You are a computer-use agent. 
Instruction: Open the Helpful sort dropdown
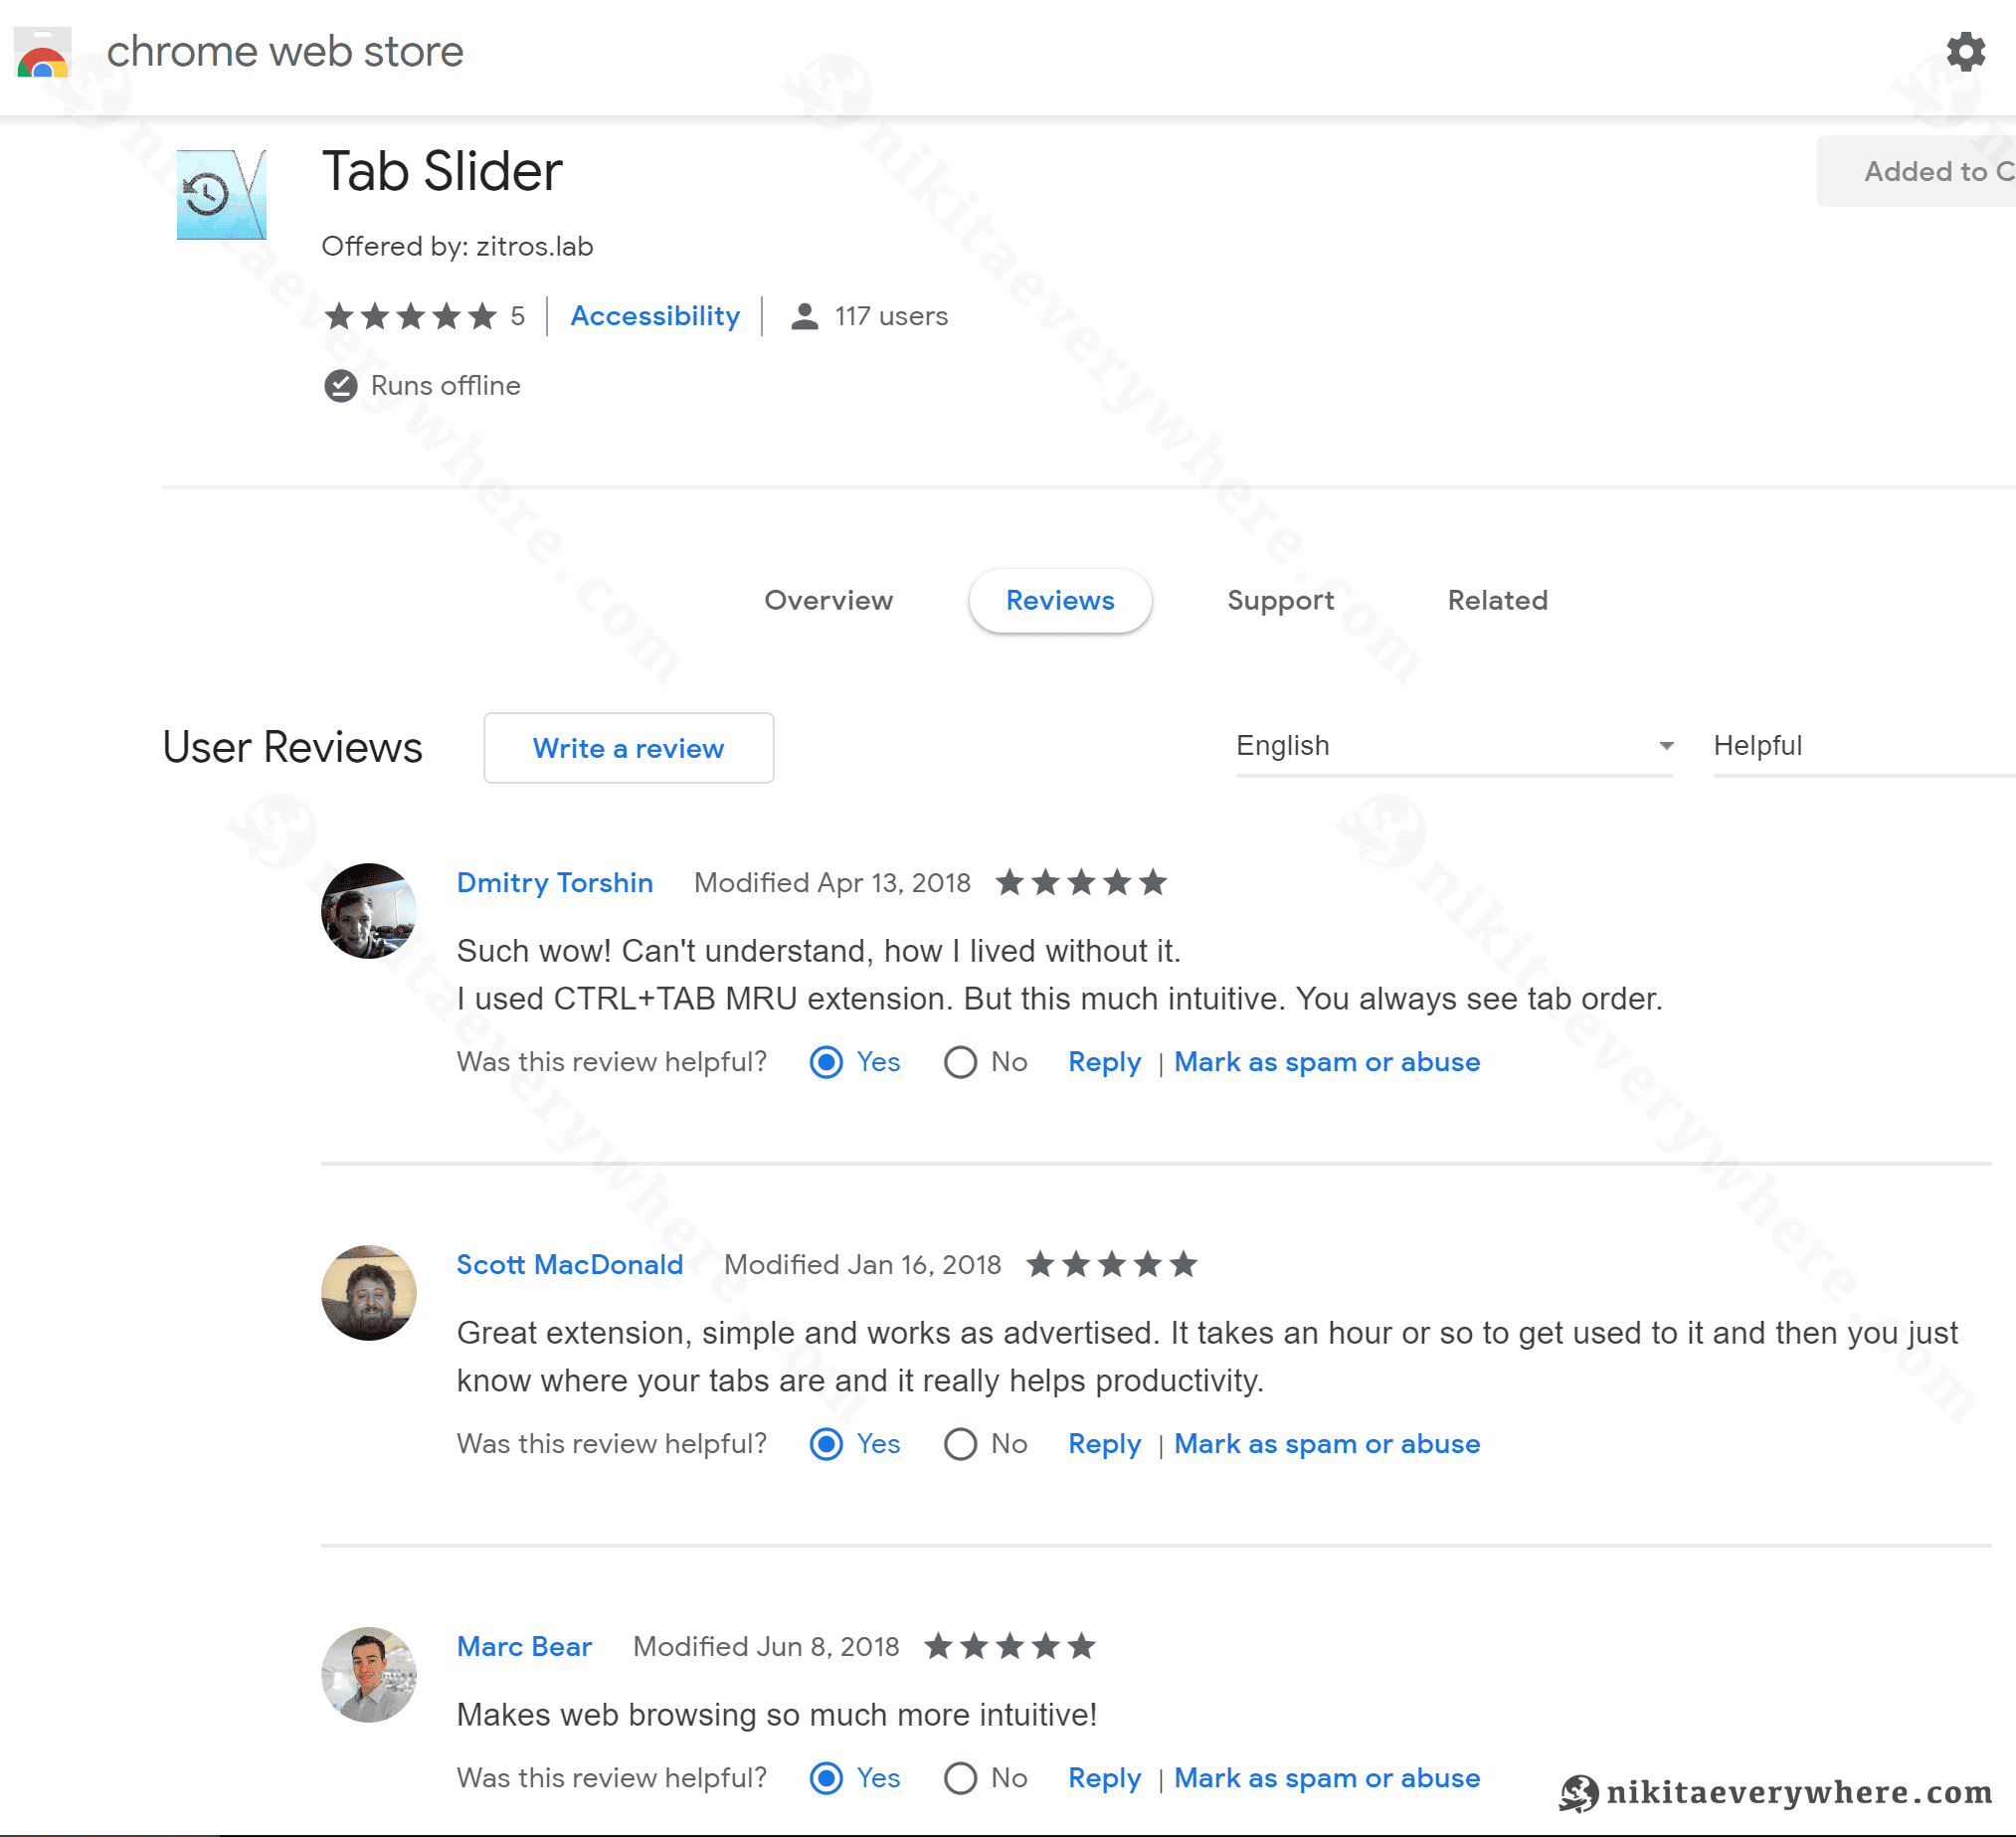tap(1864, 747)
